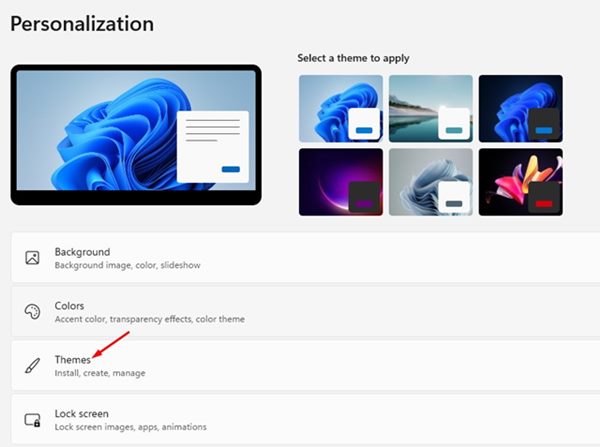Open the Lock screen settings entry
Viewport: 600px width, 447px height.
coord(305,420)
